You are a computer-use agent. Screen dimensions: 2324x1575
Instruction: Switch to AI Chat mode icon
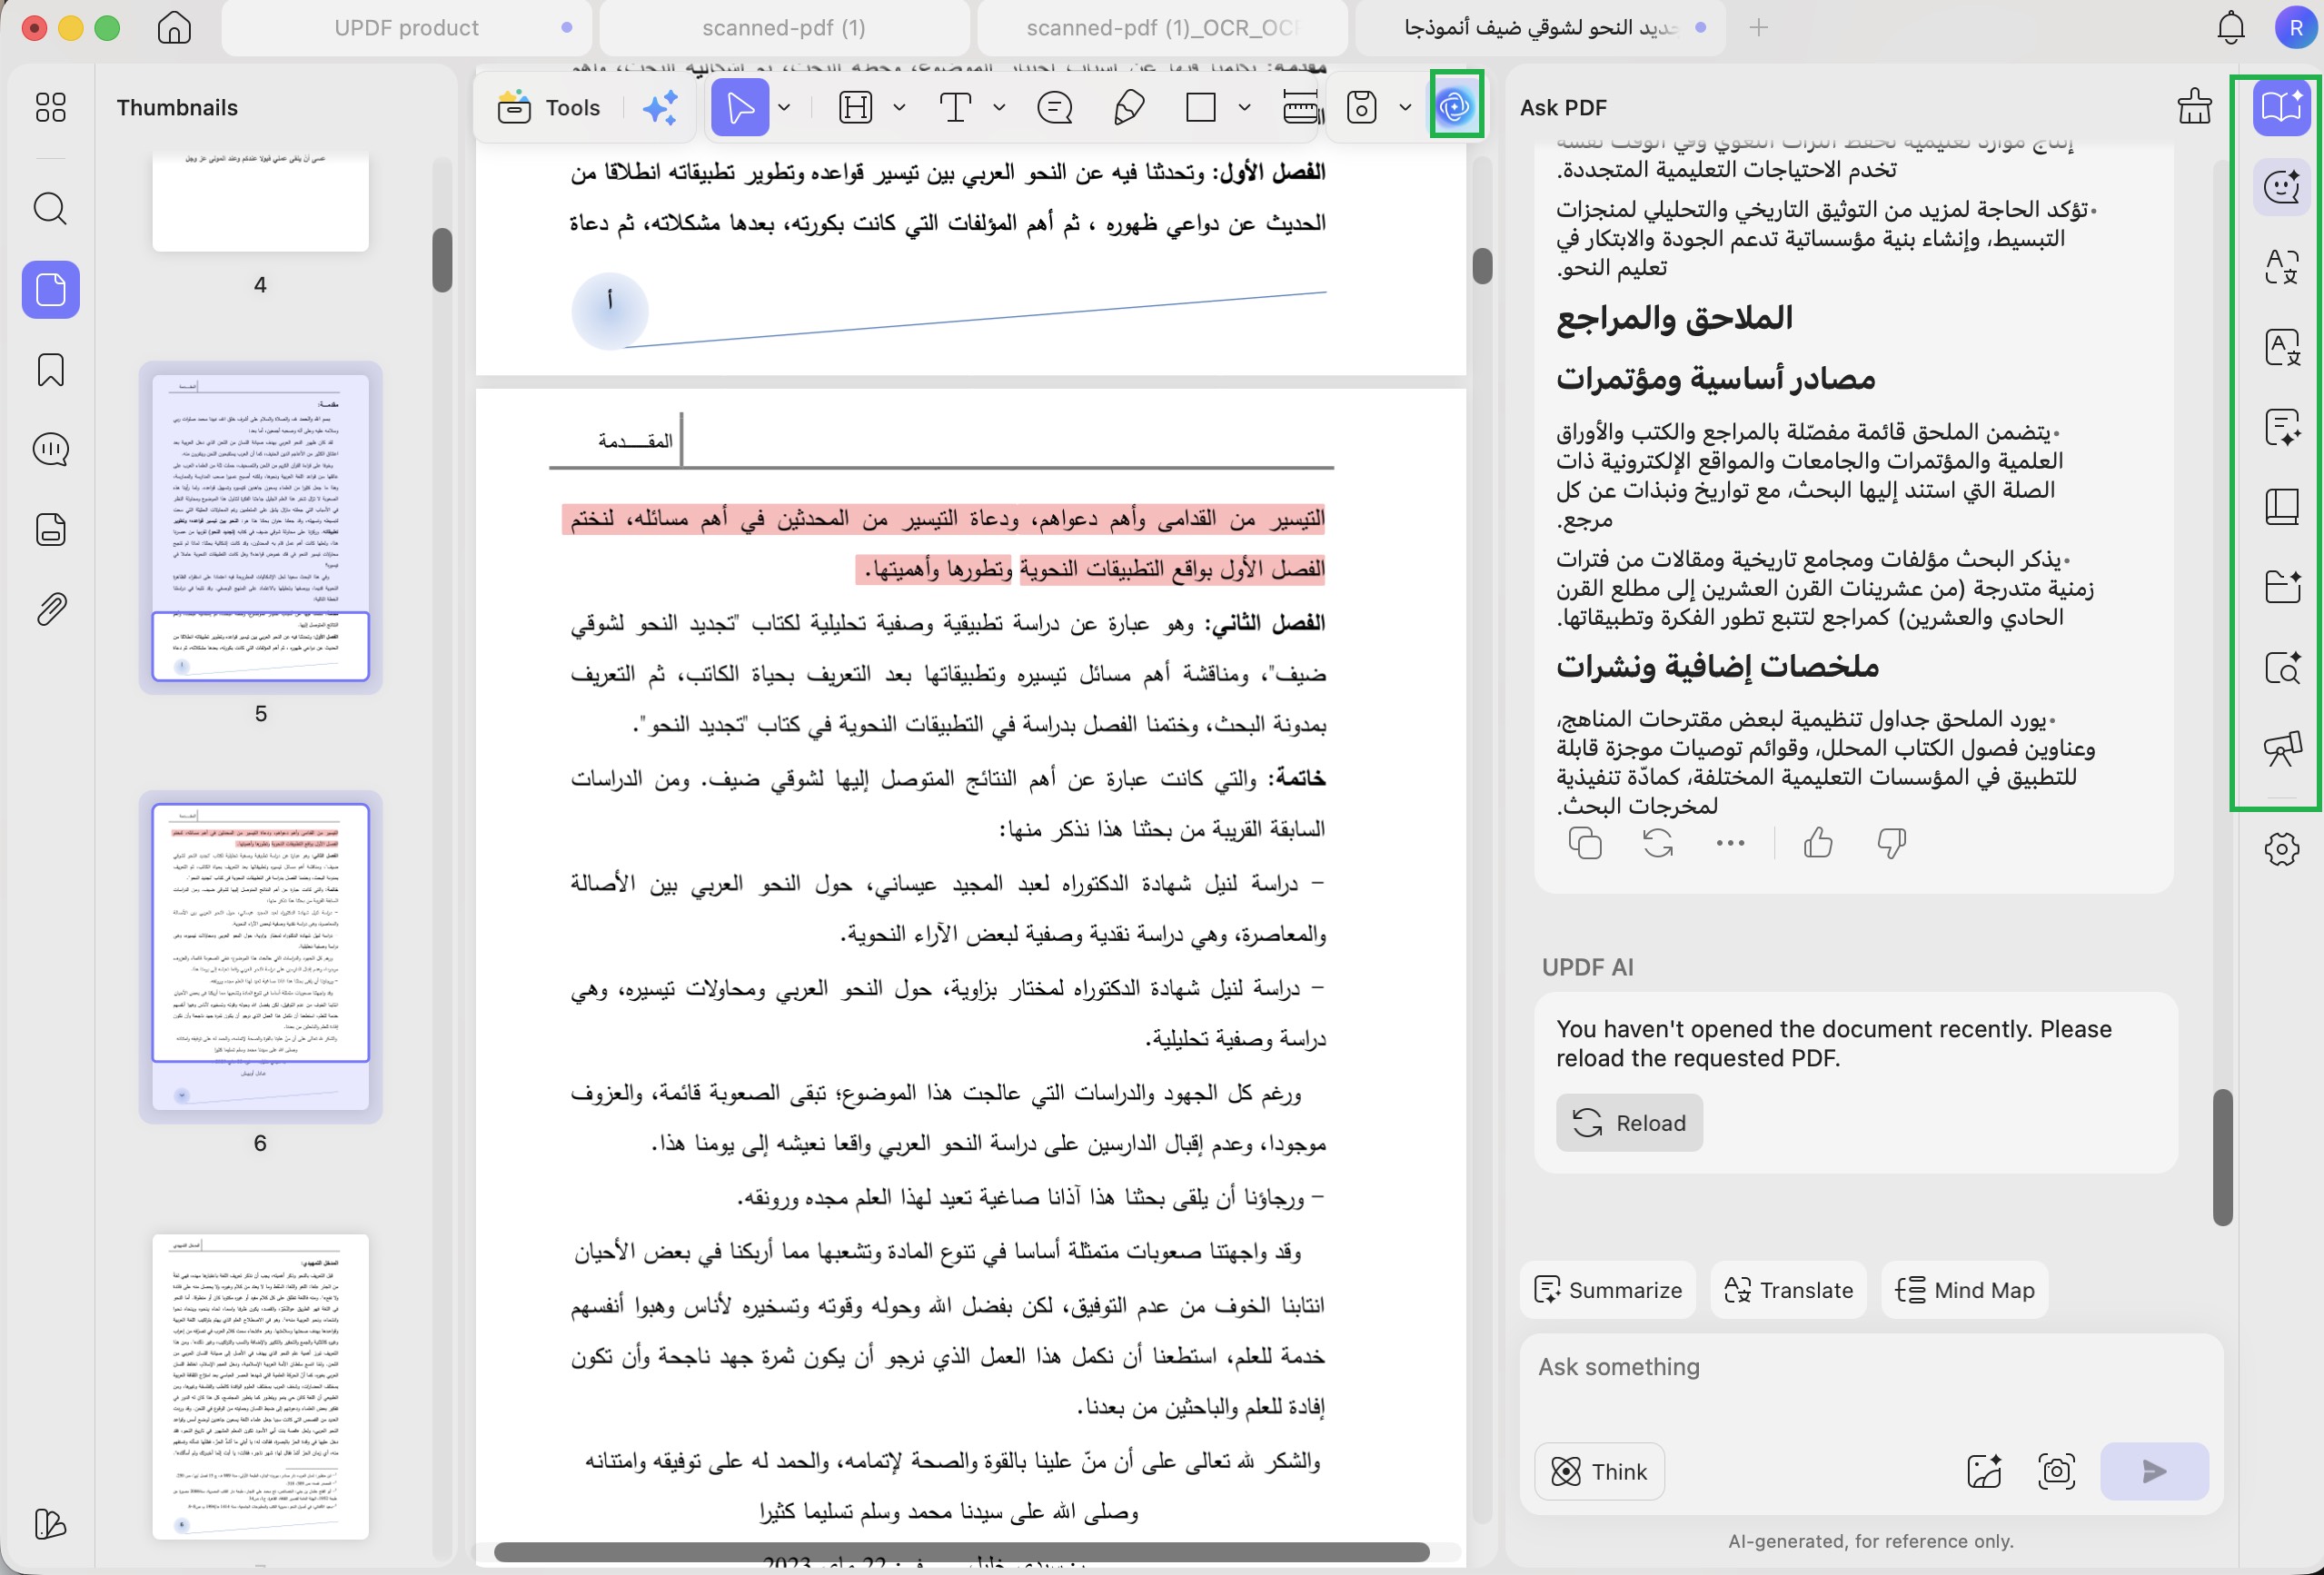pos(2282,187)
